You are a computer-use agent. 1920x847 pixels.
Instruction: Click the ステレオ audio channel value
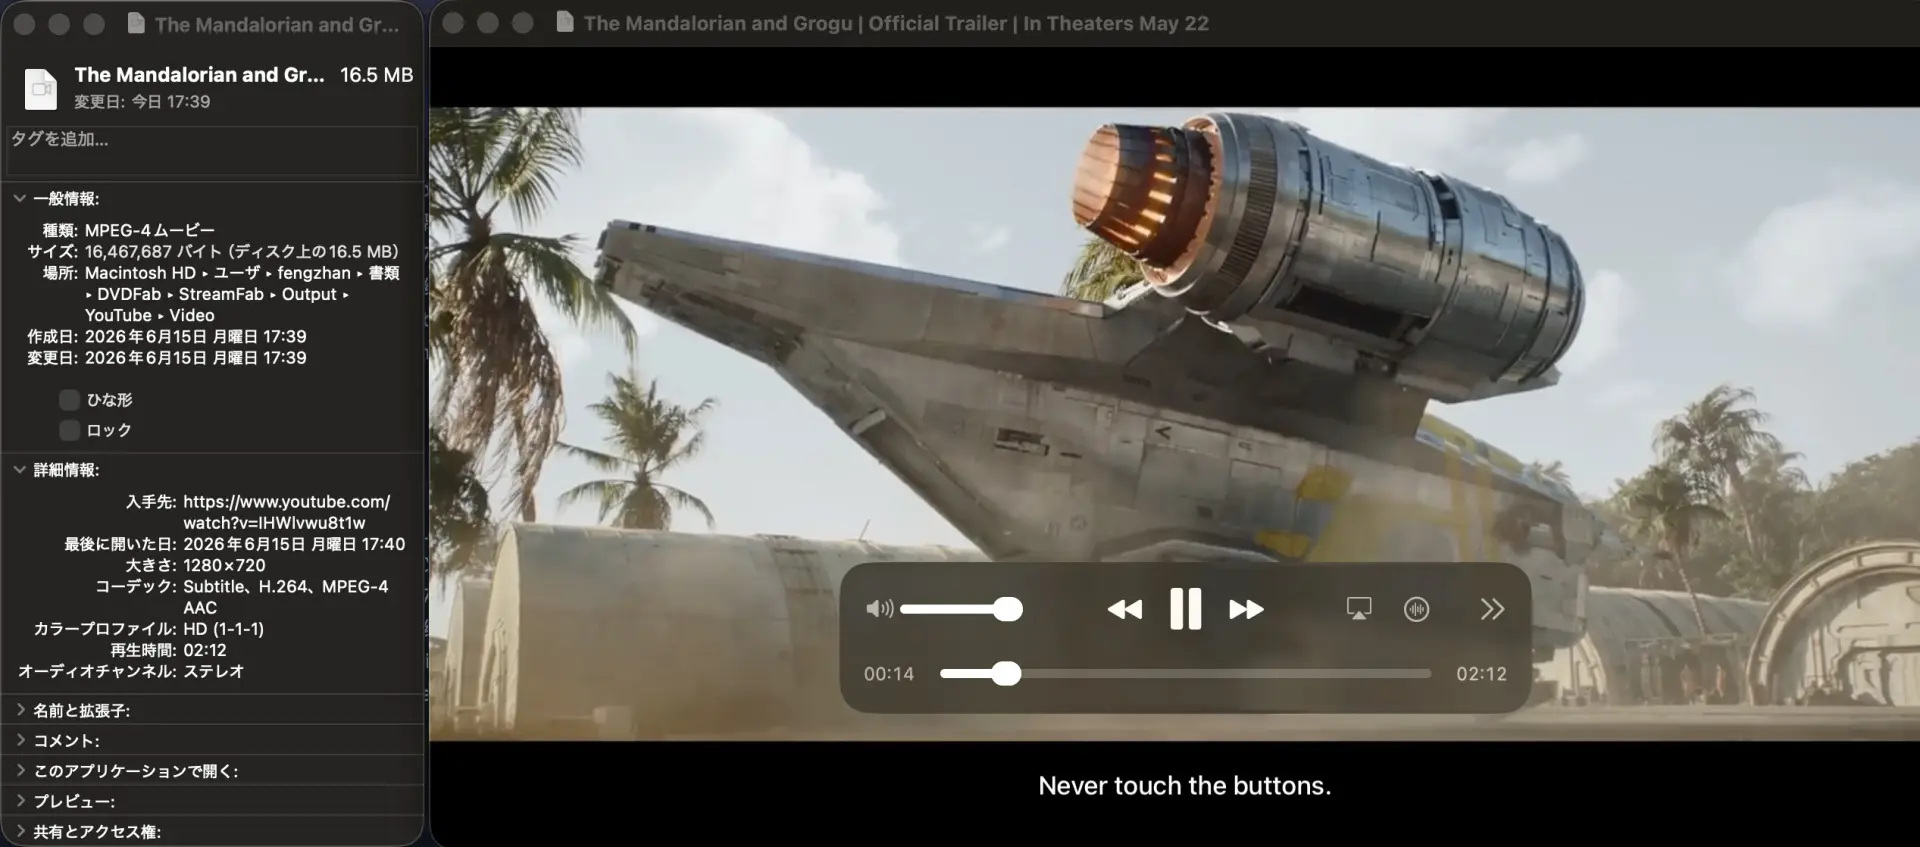(x=214, y=671)
